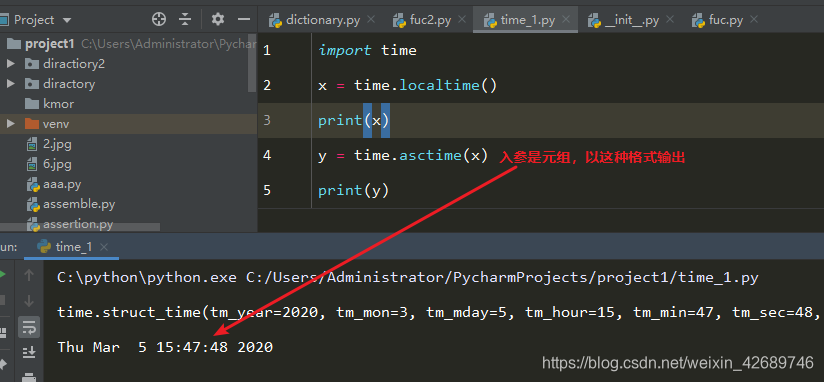This screenshot has width=824, height=382.
Task: Close the __init__.py tab
Action: point(670,19)
